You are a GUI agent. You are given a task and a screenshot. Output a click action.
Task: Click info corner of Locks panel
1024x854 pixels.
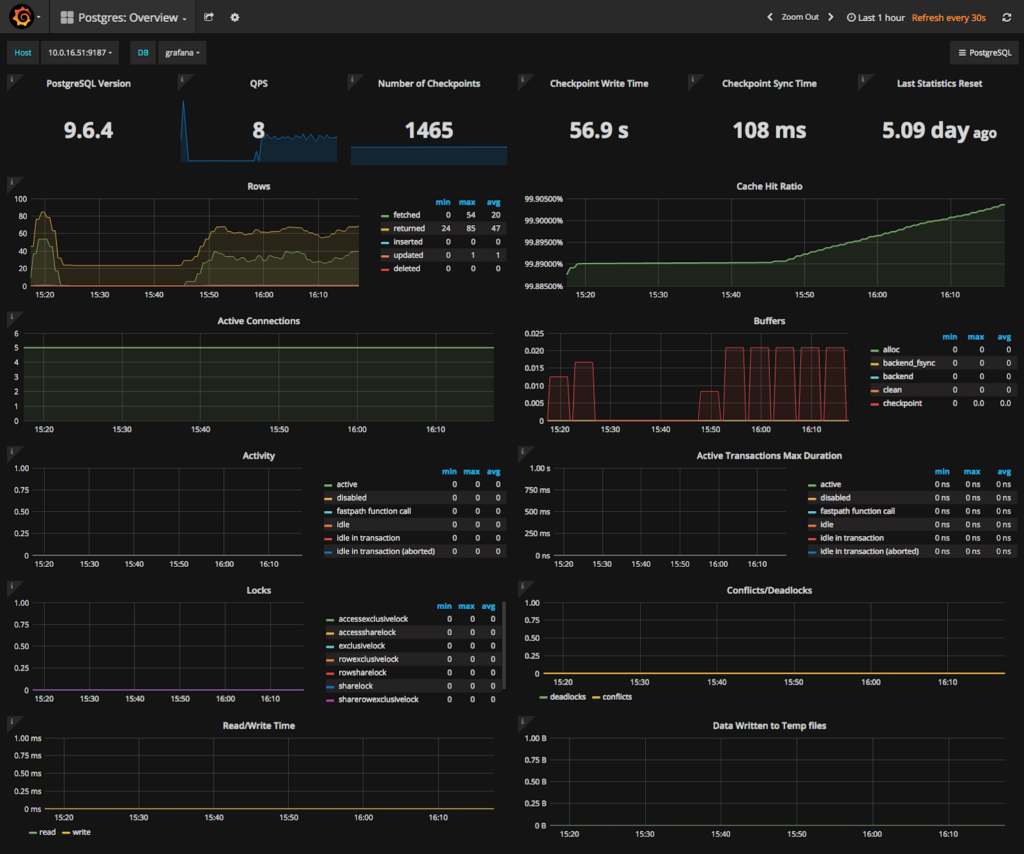coord(12,586)
